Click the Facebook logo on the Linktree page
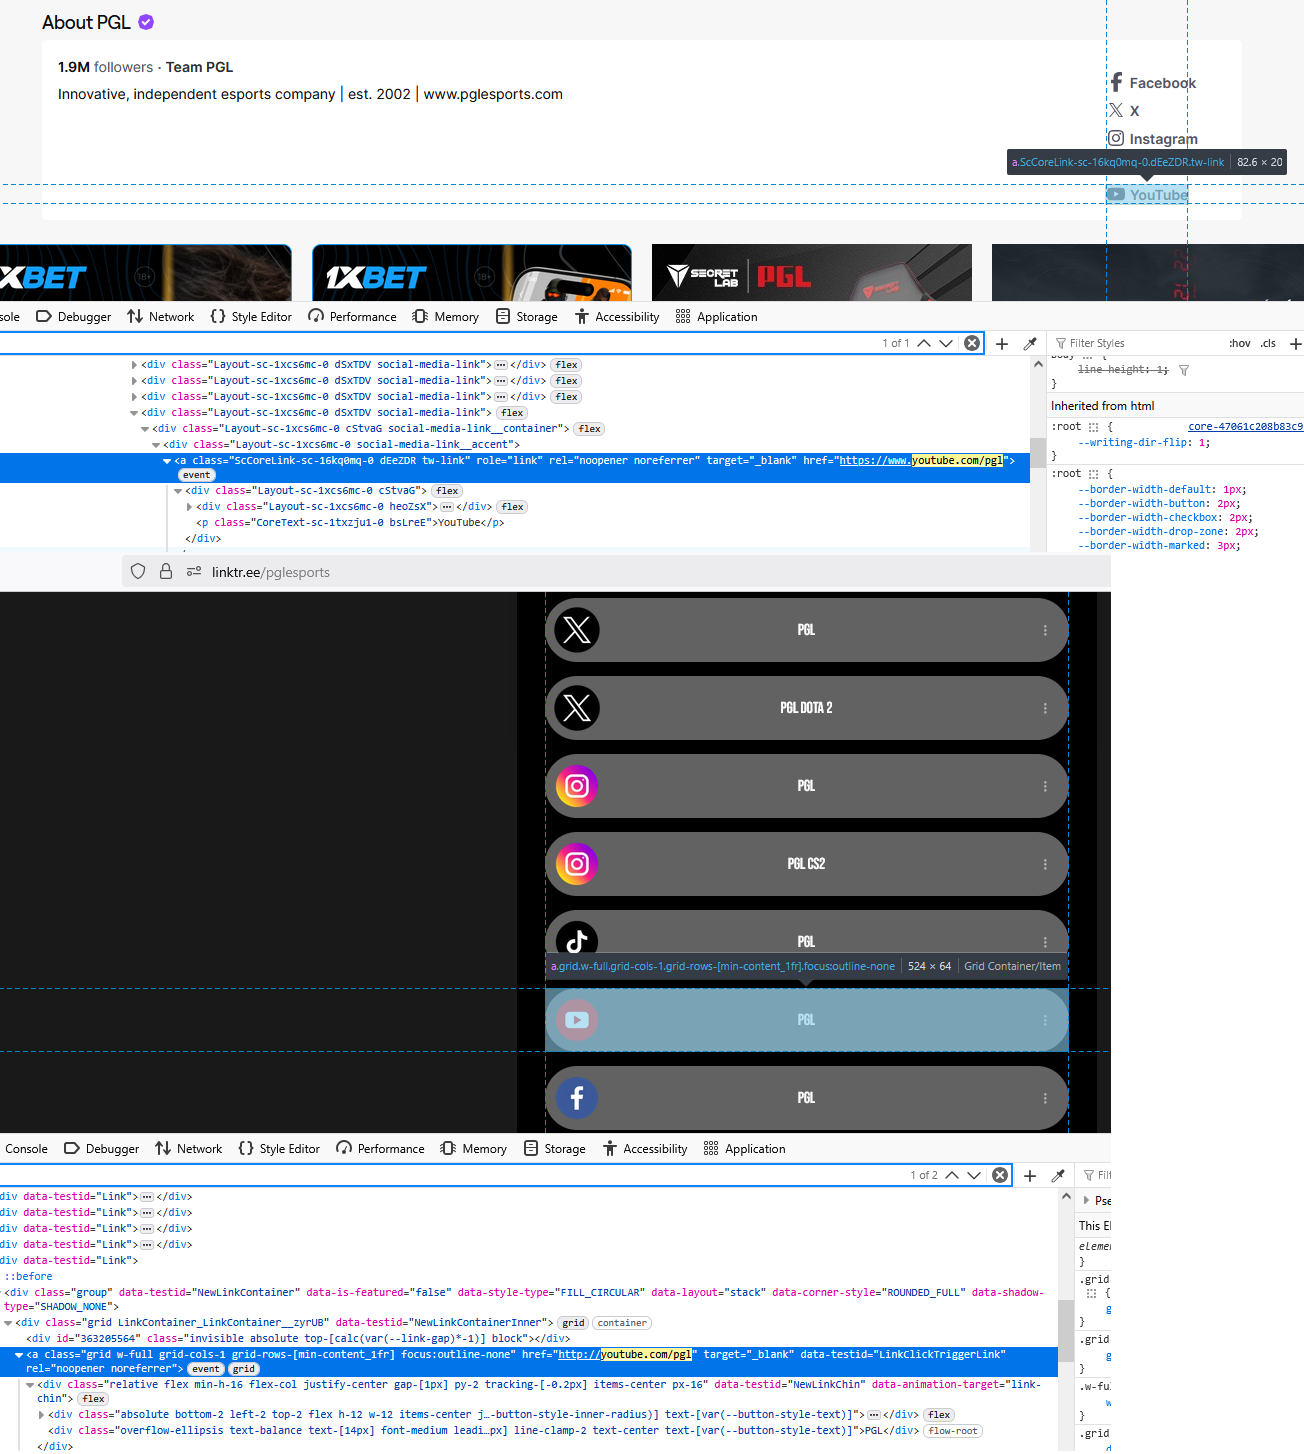This screenshot has height=1454, width=1304. tap(577, 1098)
